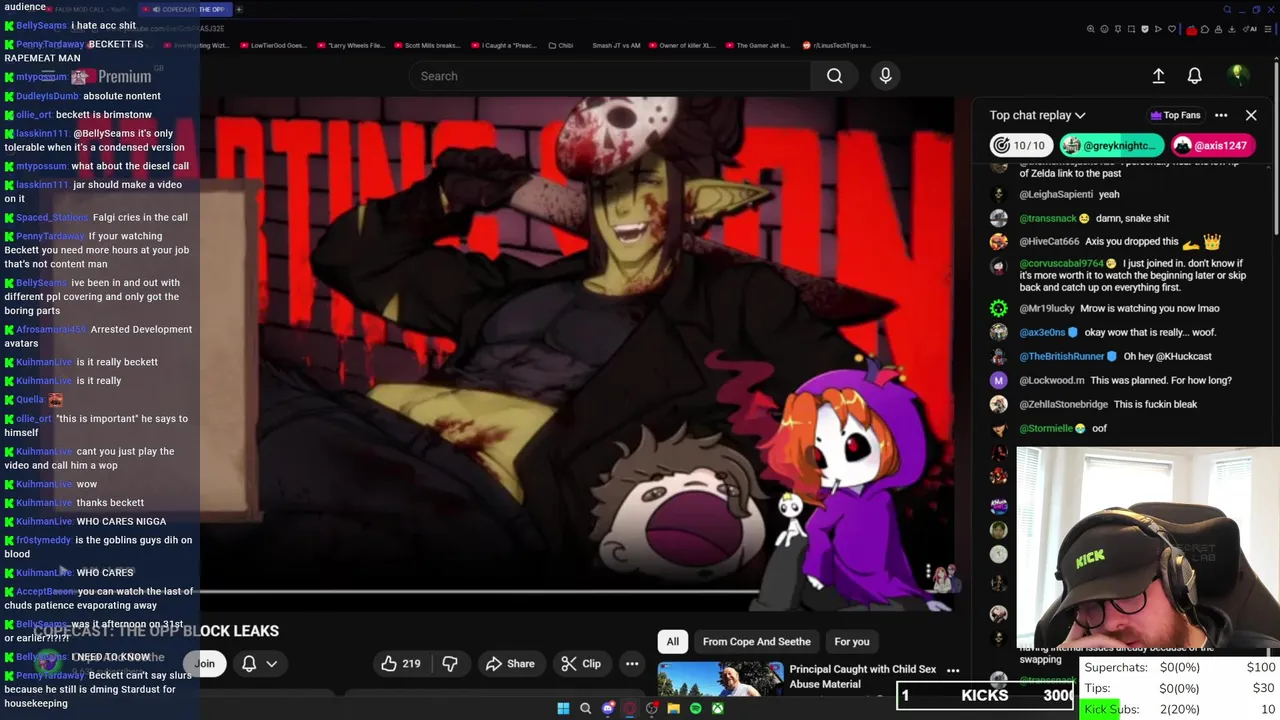Image resolution: width=1280 pixels, height=720 pixels.
Task: Click chat author @Mr19lucky
Action: click(1046, 308)
